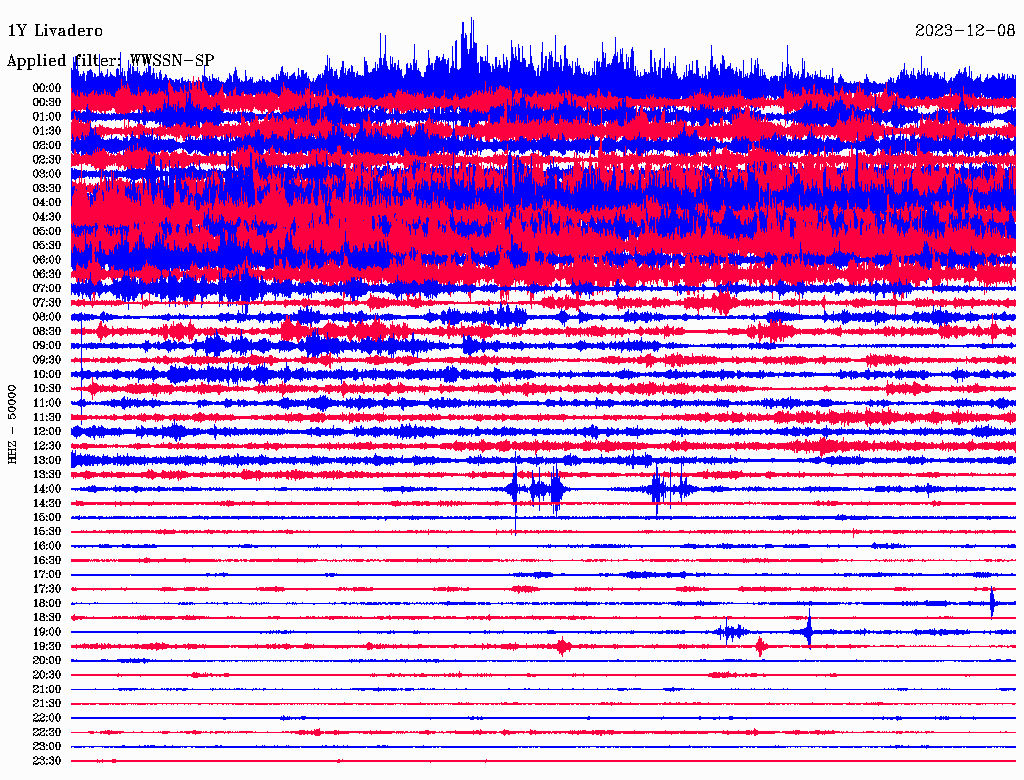The width and height of the screenshot is (1024, 780).
Task: Select the 22:00 time label
Action: click(46, 719)
